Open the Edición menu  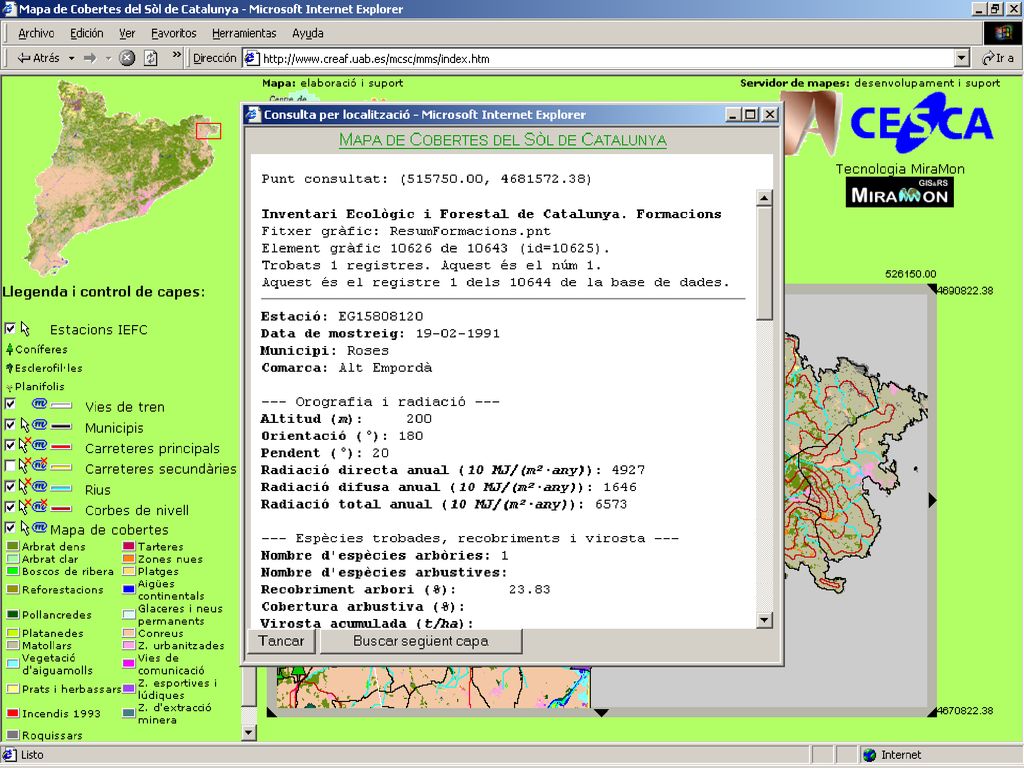coord(87,33)
